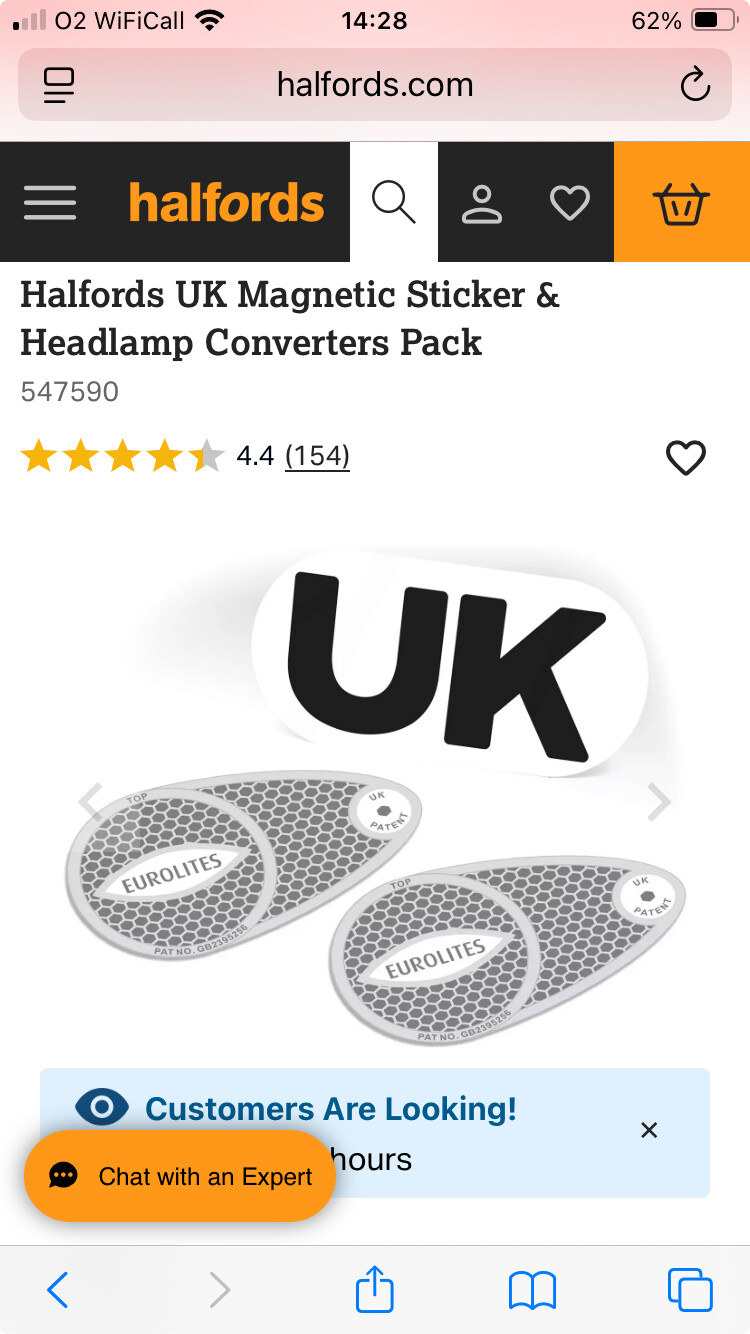Viewport: 750px width, 1334px height.
Task: Tap the UK magnetic sticker image
Action: coord(452,660)
